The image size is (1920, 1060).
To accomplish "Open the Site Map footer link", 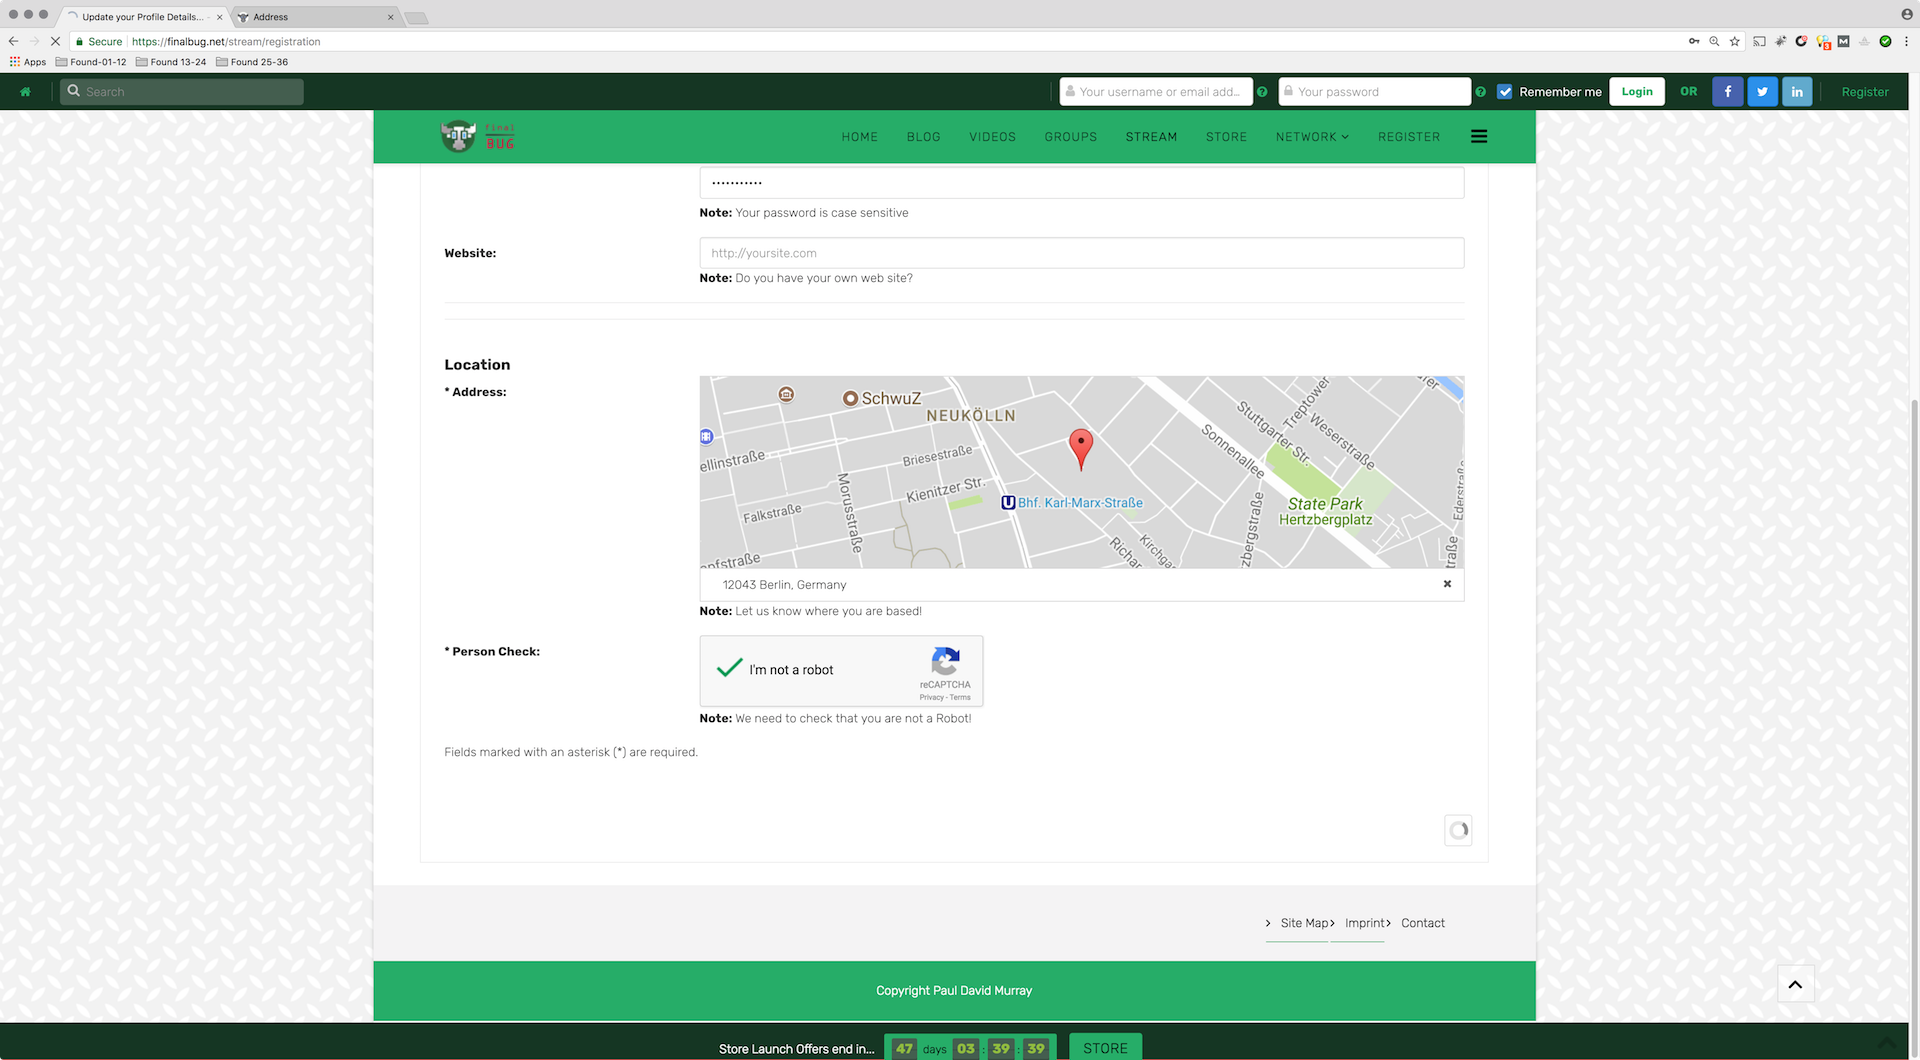I will (x=1304, y=923).
